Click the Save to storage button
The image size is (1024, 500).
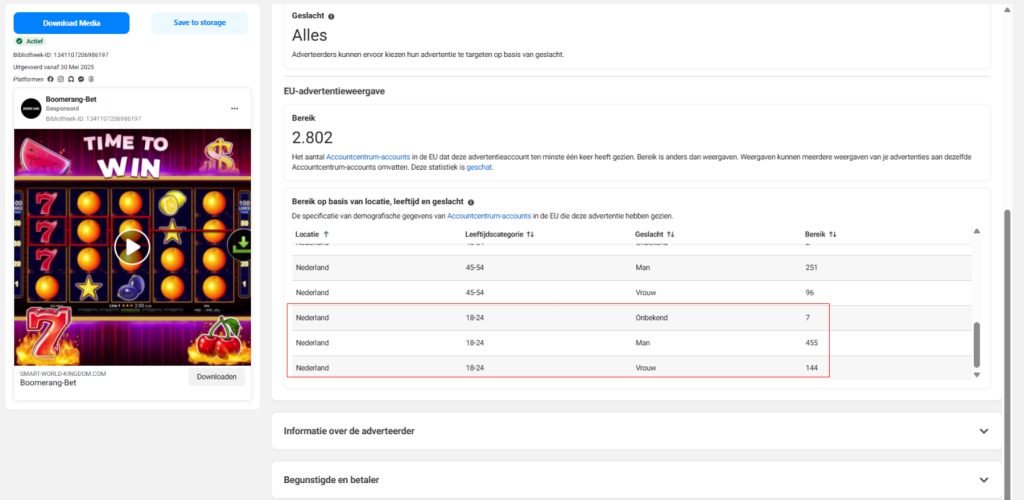(x=200, y=23)
